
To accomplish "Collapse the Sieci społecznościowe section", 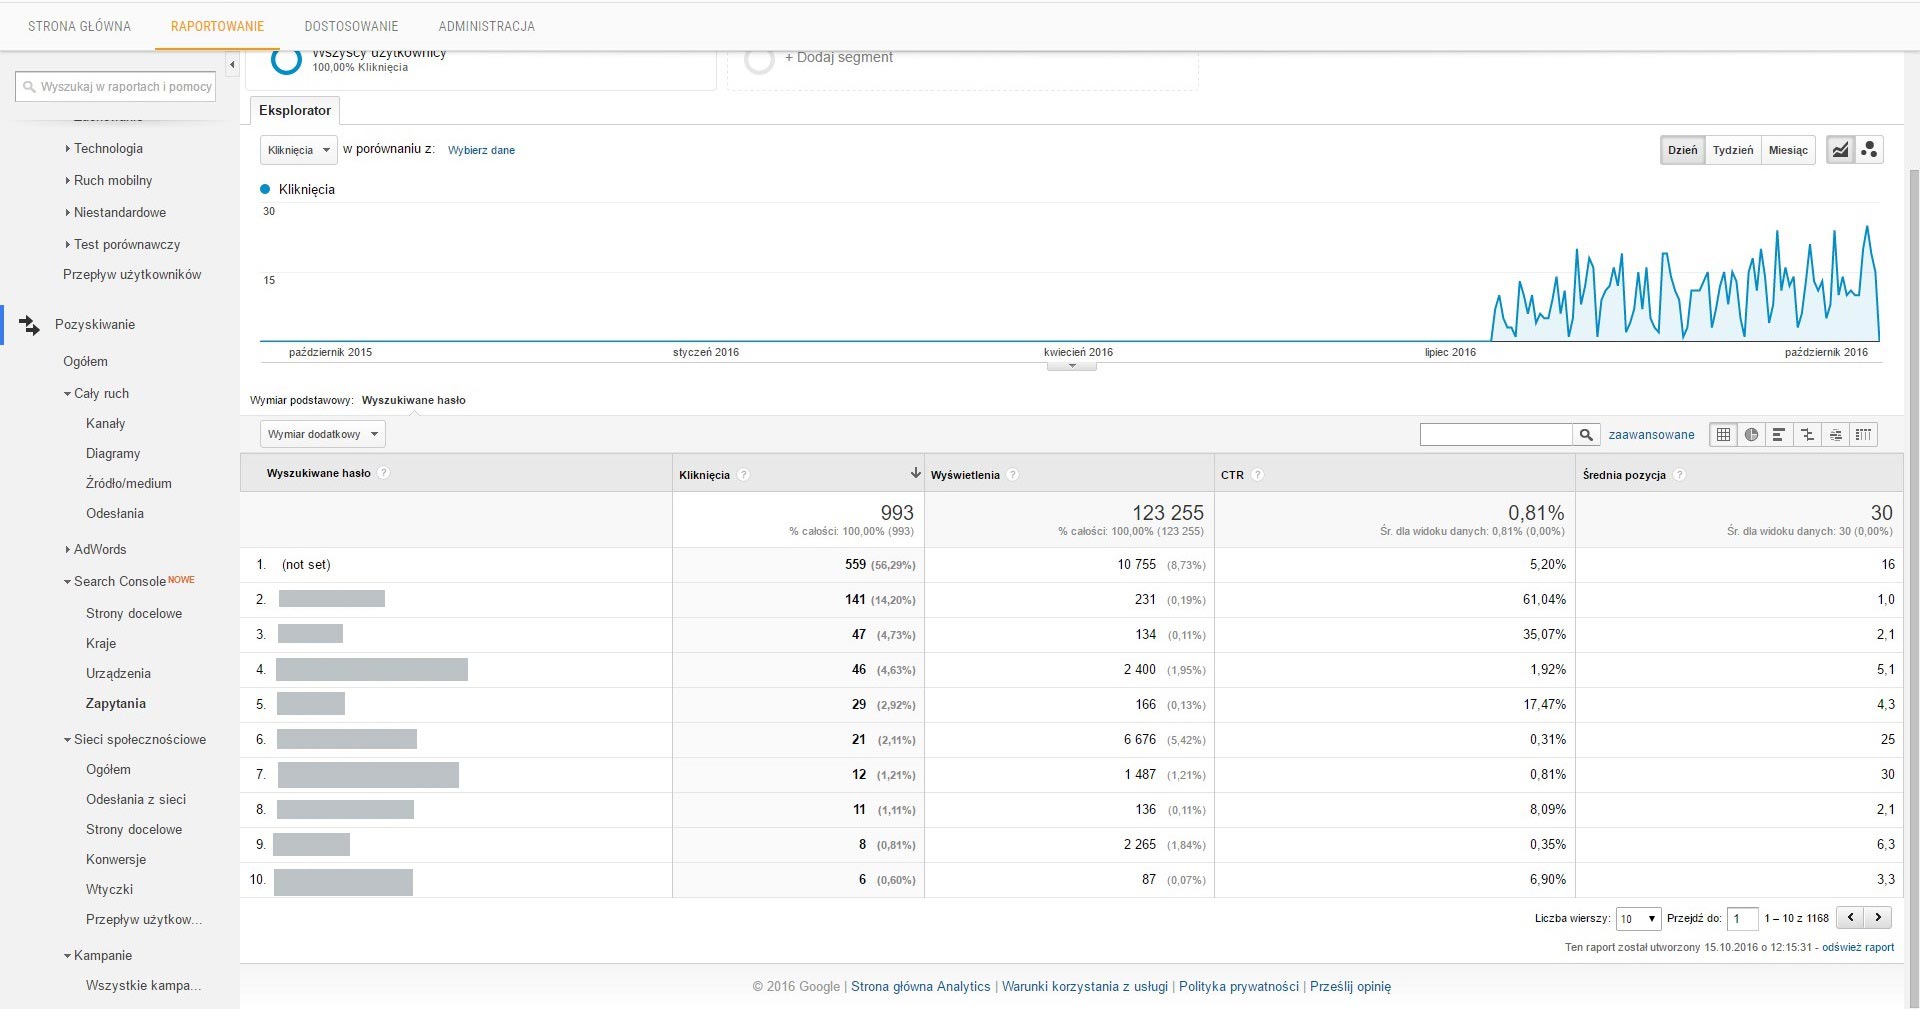I will (135, 739).
